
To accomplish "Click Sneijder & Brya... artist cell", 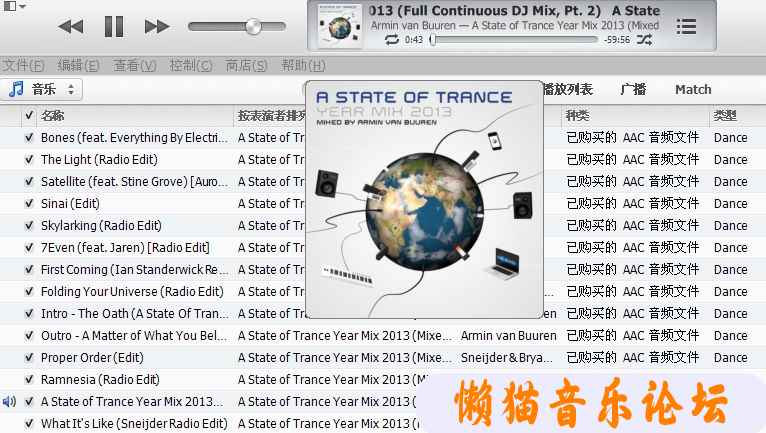I will 507,358.
